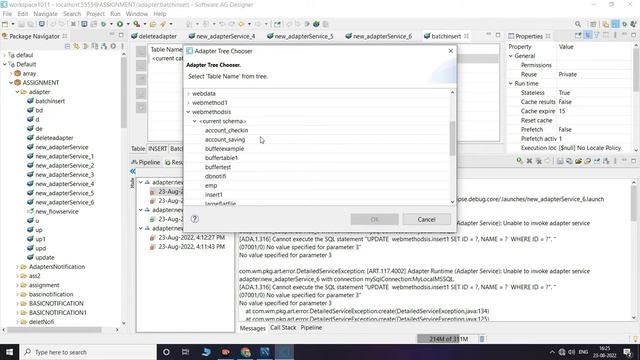Select the INSERT tab in editor
This screenshot has width=640, height=360.
point(158,149)
